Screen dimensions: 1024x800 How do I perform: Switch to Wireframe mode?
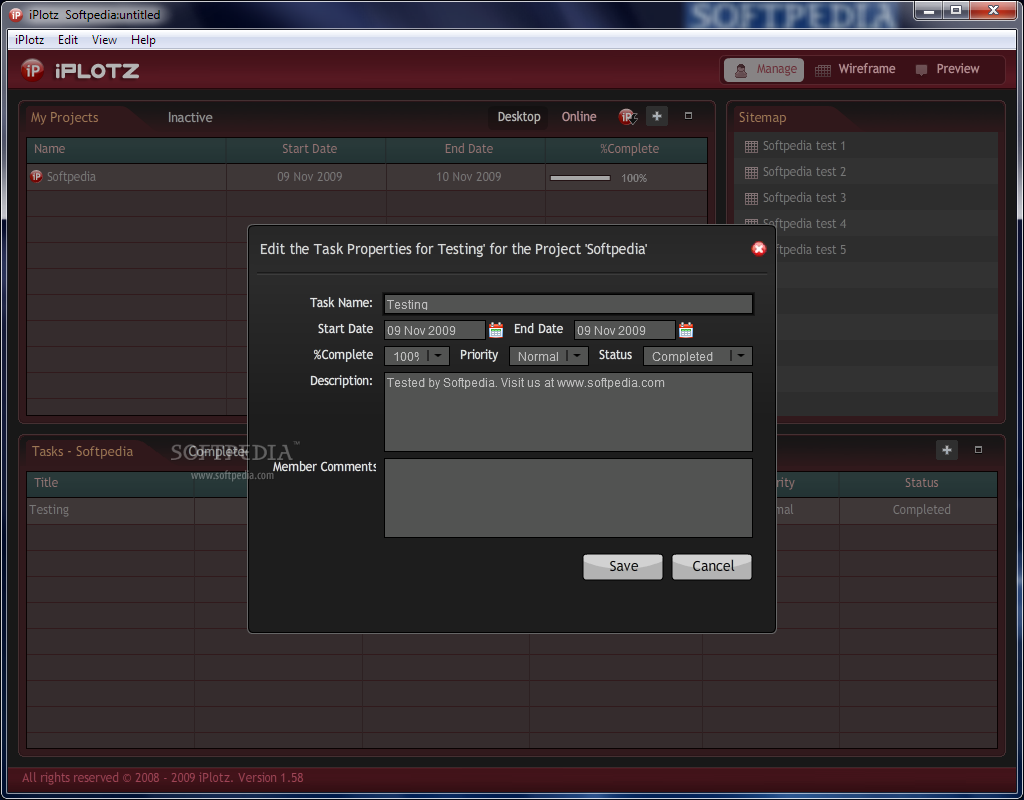(x=855, y=69)
